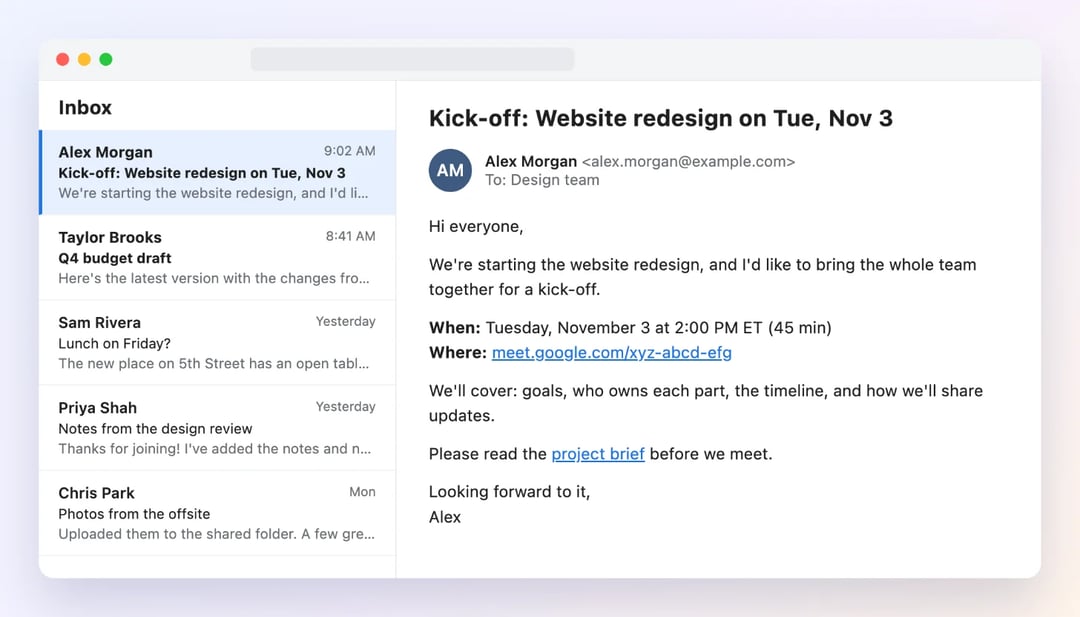Screen dimensions: 1080x617
Task: Click the preview 'The new place on 5th Street'
Action: (x=214, y=364)
